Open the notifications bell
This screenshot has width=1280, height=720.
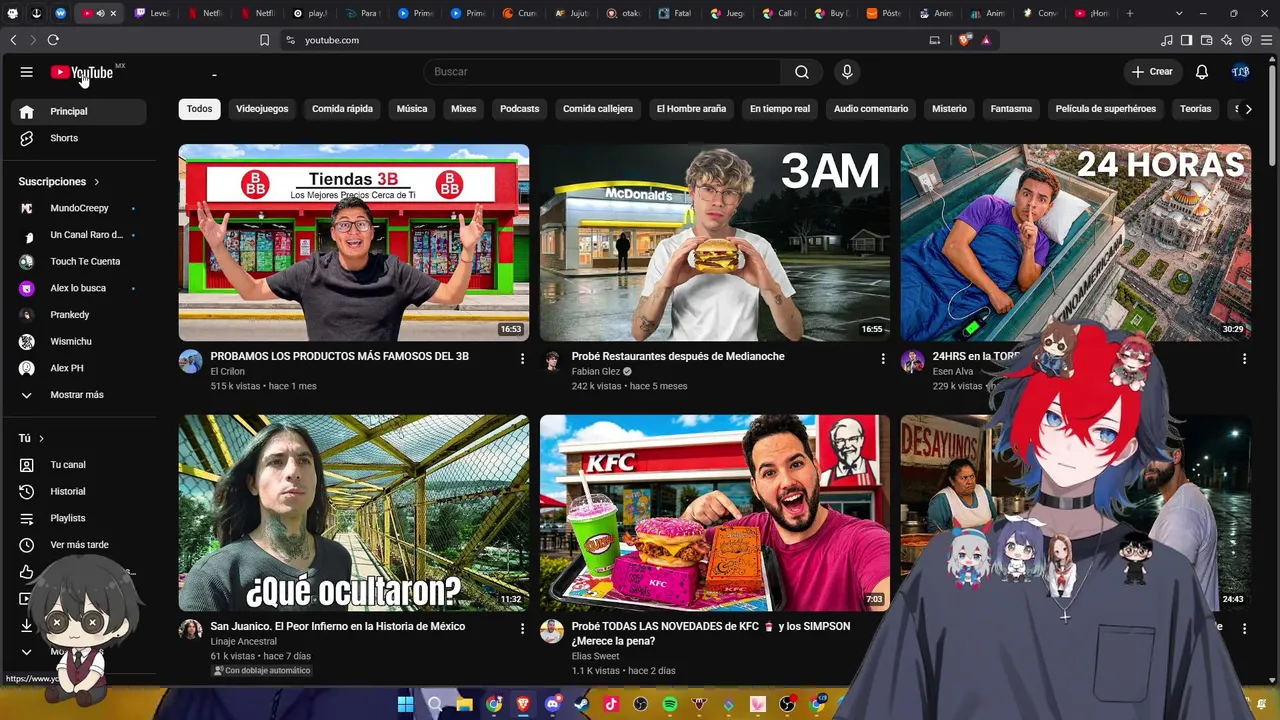click(1202, 72)
